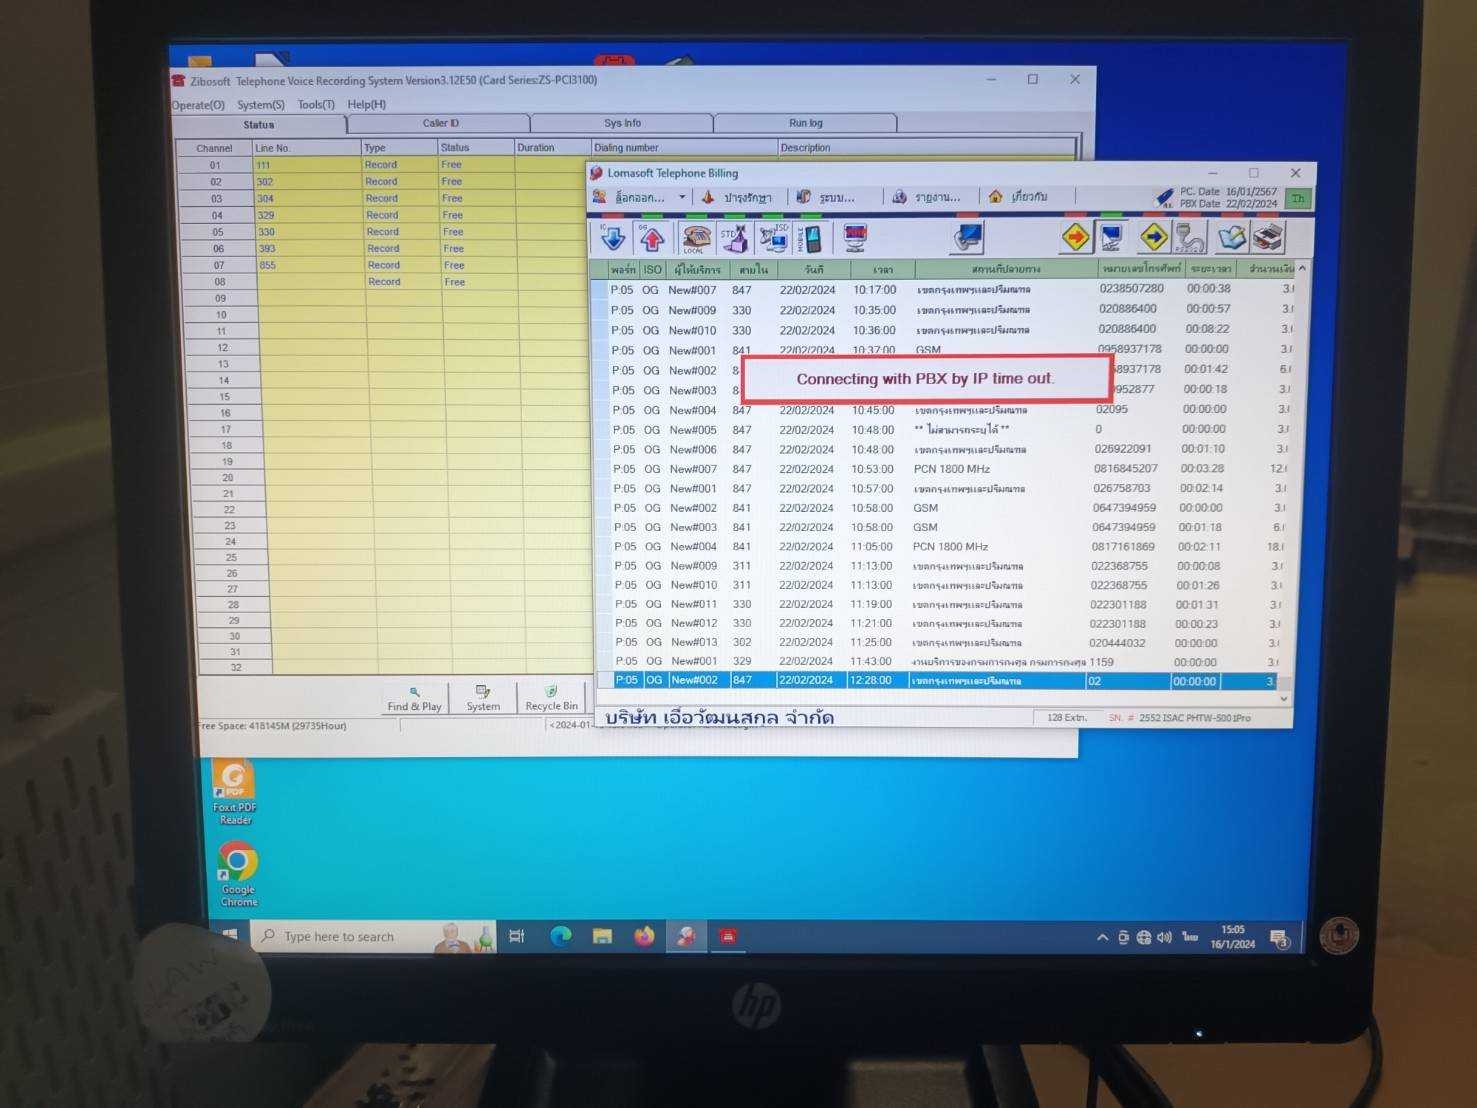This screenshot has width=1477, height=1108.
Task: Click the blue monitor with phone icon
Action: 968,238
